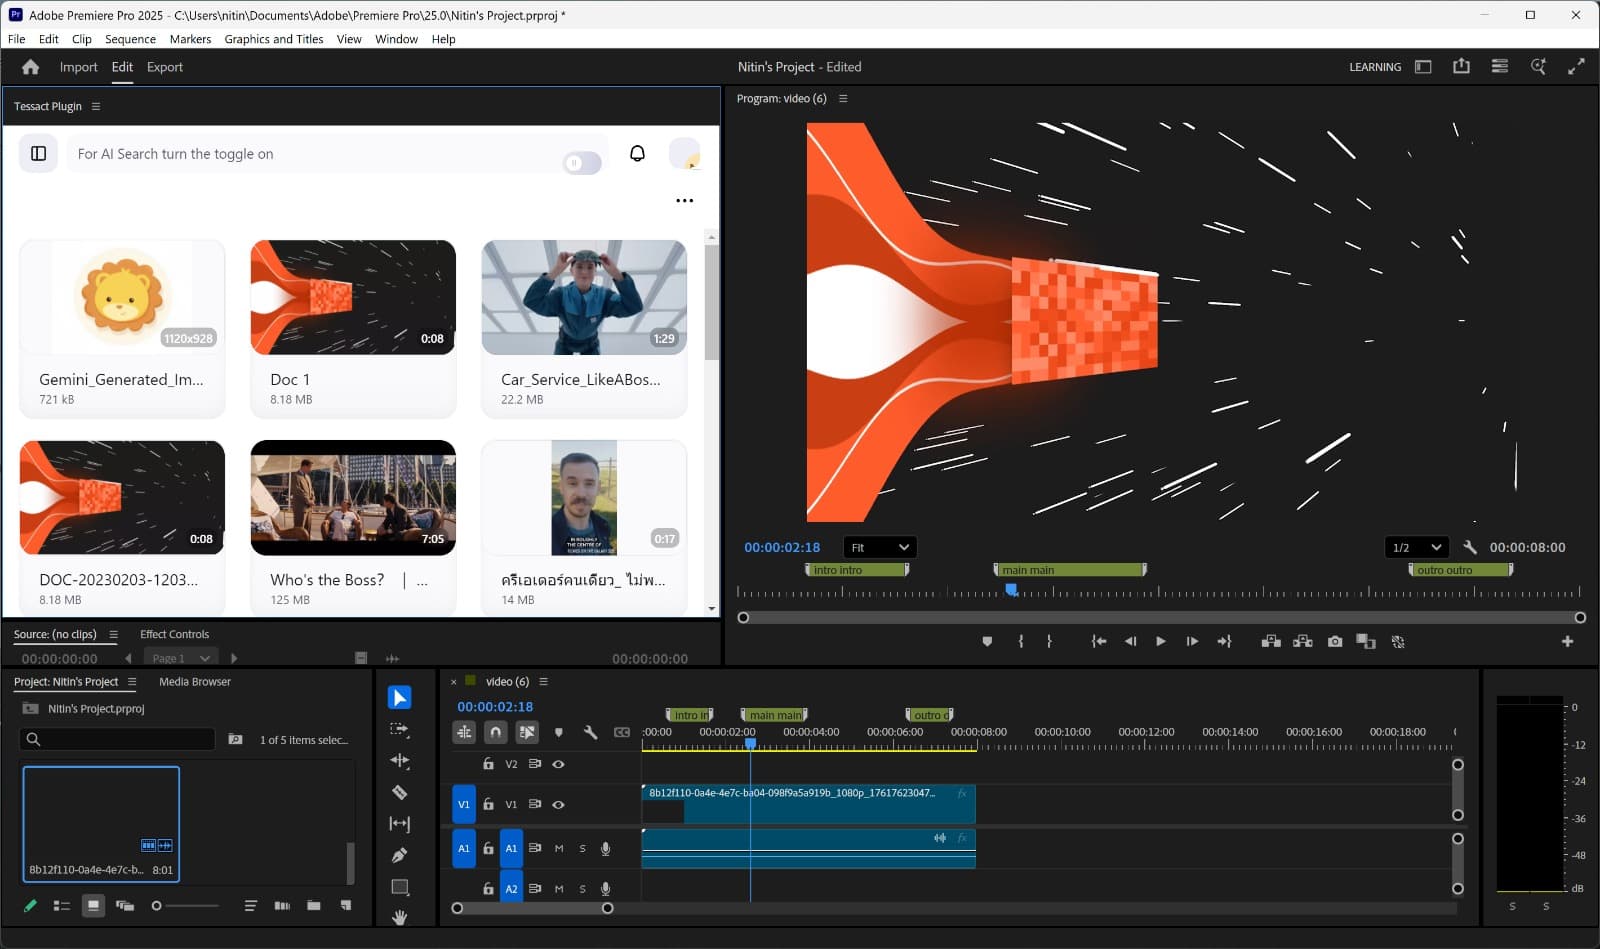Hide the V1 track with its eye toggle
This screenshot has width=1600, height=949.
[x=559, y=805]
